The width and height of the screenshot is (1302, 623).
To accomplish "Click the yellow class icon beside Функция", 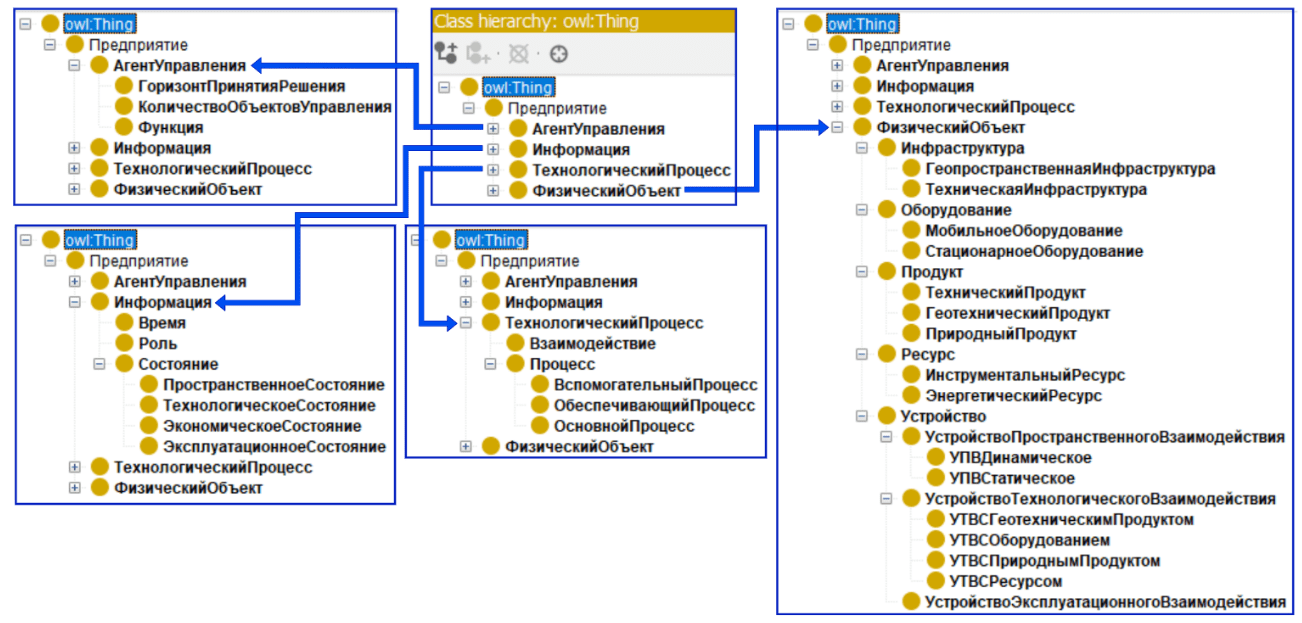I will coord(124,127).
